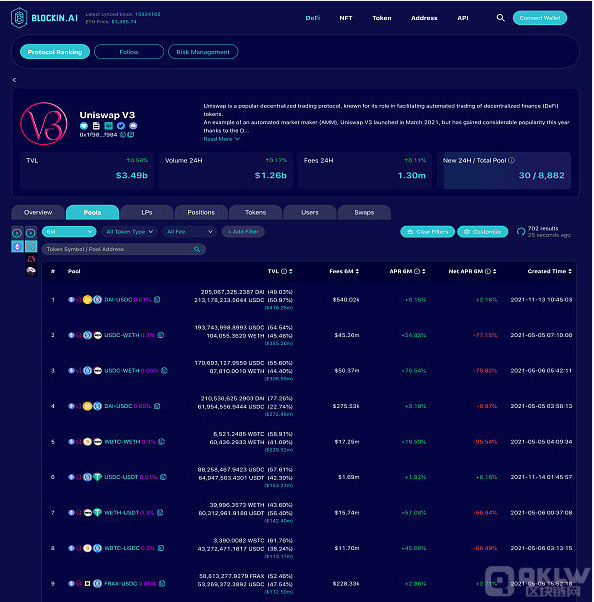
Task: Click the Connect Wallet button
Action: pos(539,18)
